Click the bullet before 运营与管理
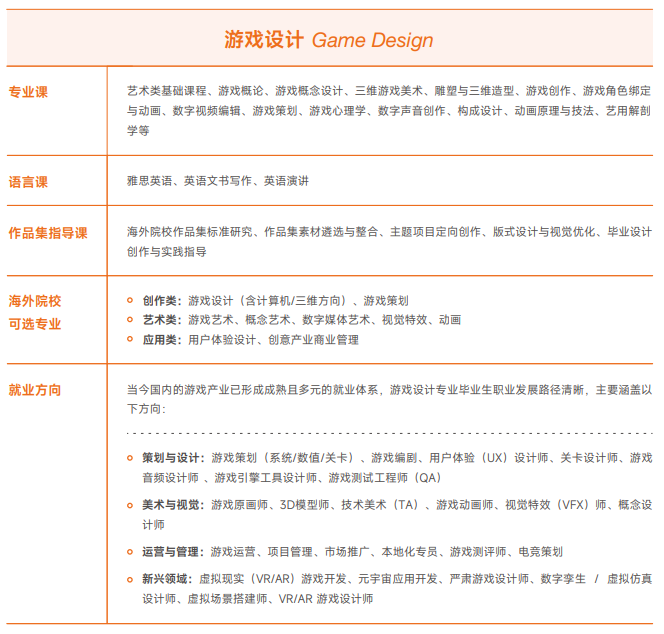Viewport: 664px width, 634px height. [x=130, y=552]
